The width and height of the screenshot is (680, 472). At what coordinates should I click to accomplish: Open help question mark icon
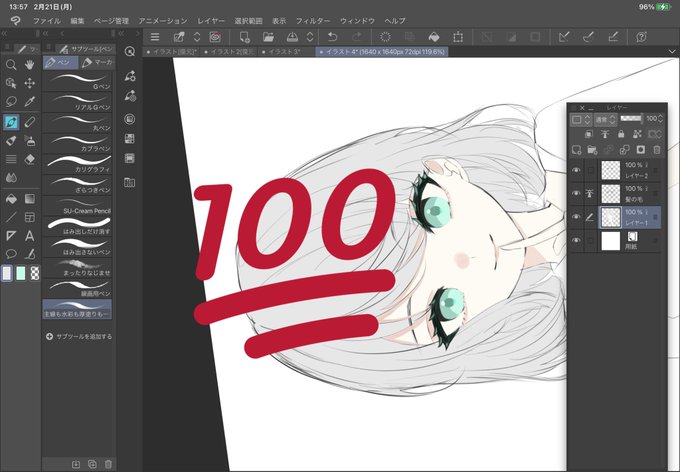coord(641,37)
